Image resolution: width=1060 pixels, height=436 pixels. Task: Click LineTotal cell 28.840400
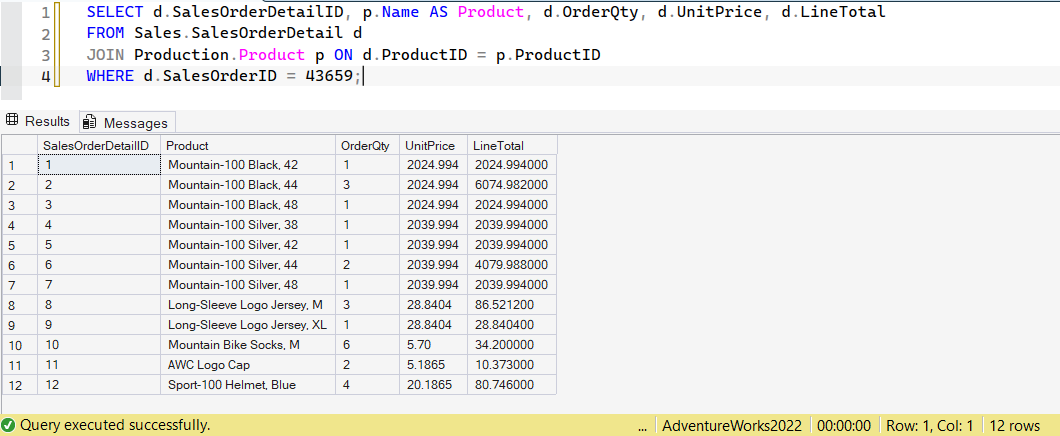pyautogui.click(x=512, y=325)
